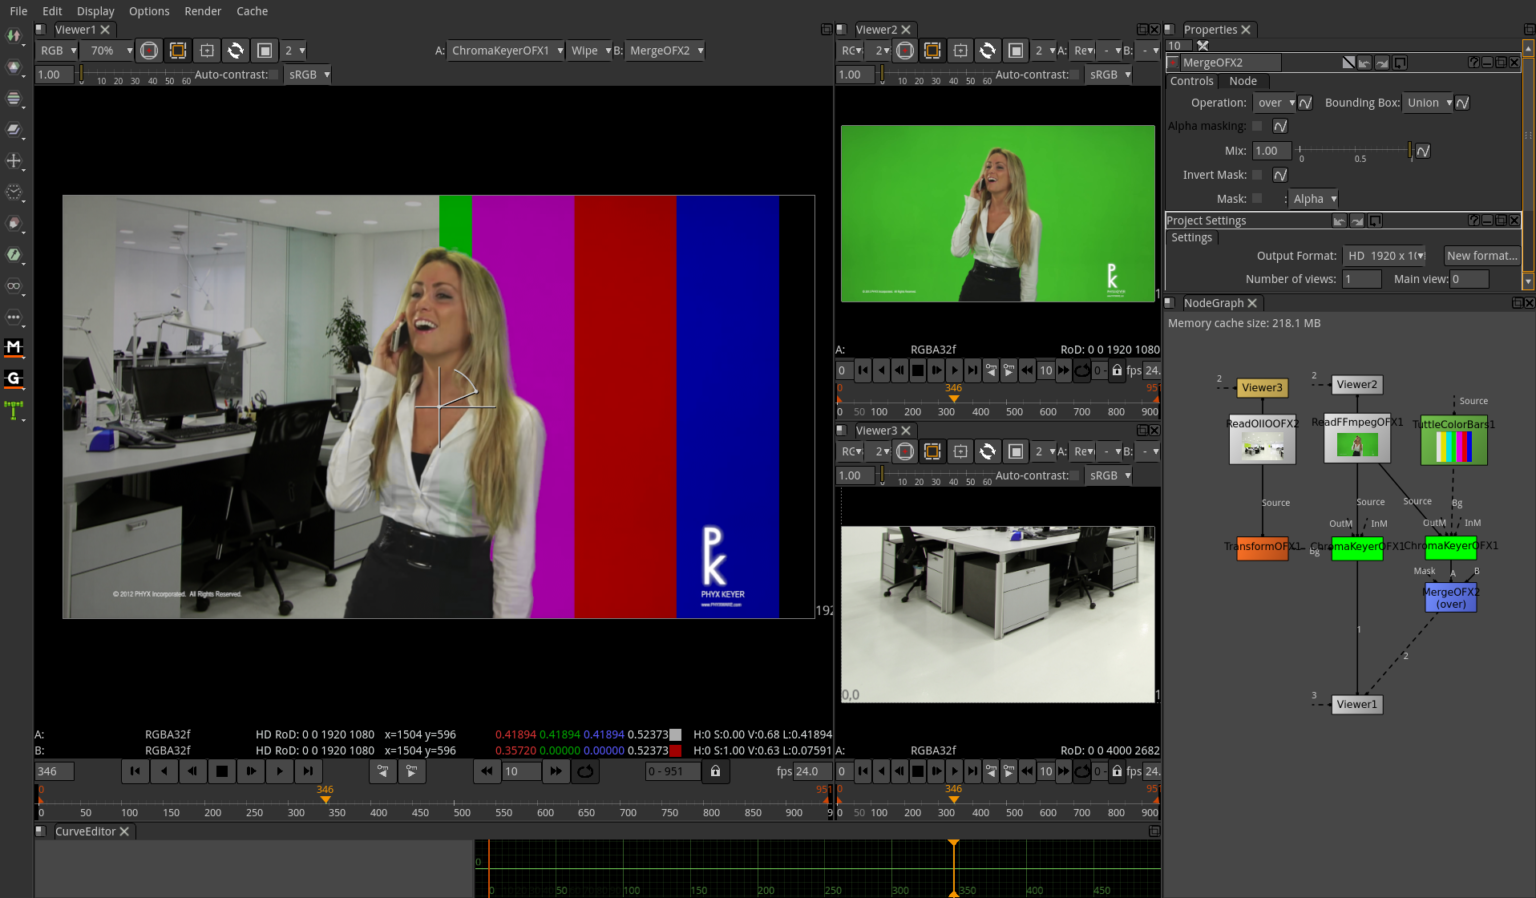The height and width of the screenshot is (898, 1536).
Task: Open the Views nodes group (infinity icon)
Action: pos(15,287)
